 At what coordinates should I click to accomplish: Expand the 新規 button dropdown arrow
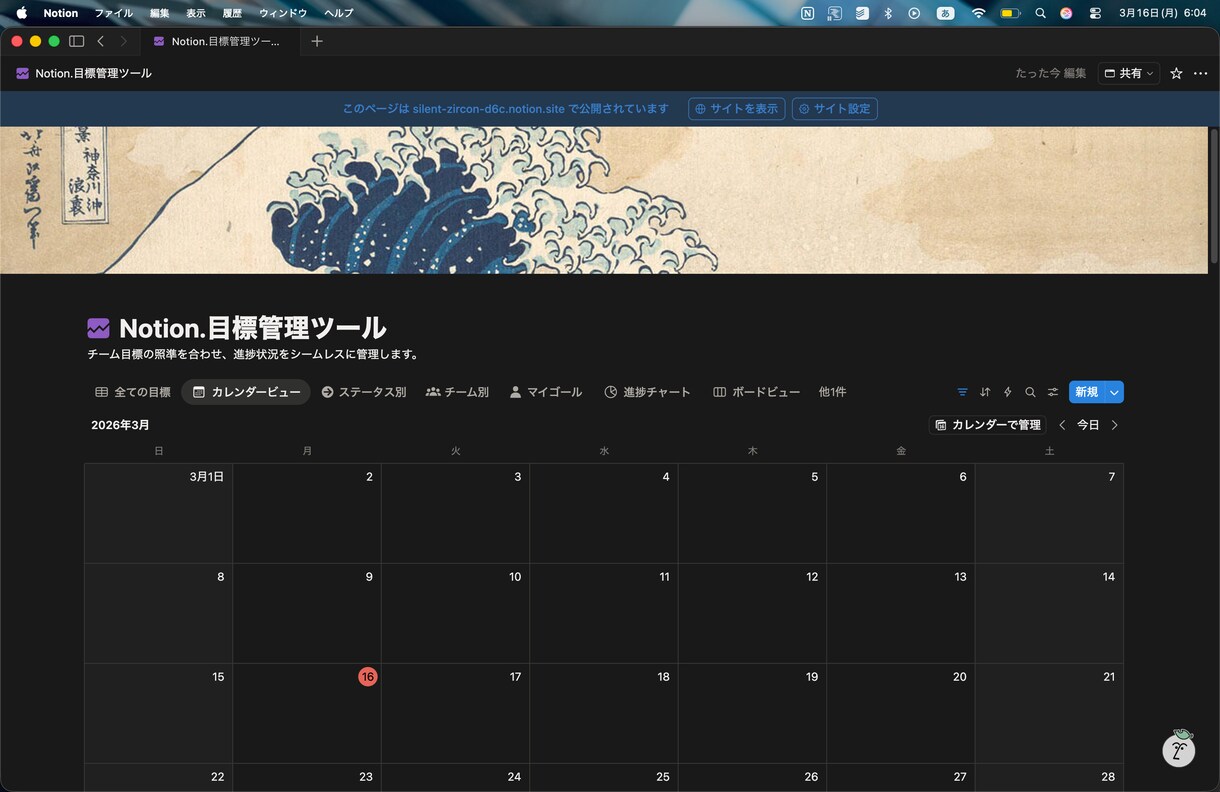[1114, 392]
